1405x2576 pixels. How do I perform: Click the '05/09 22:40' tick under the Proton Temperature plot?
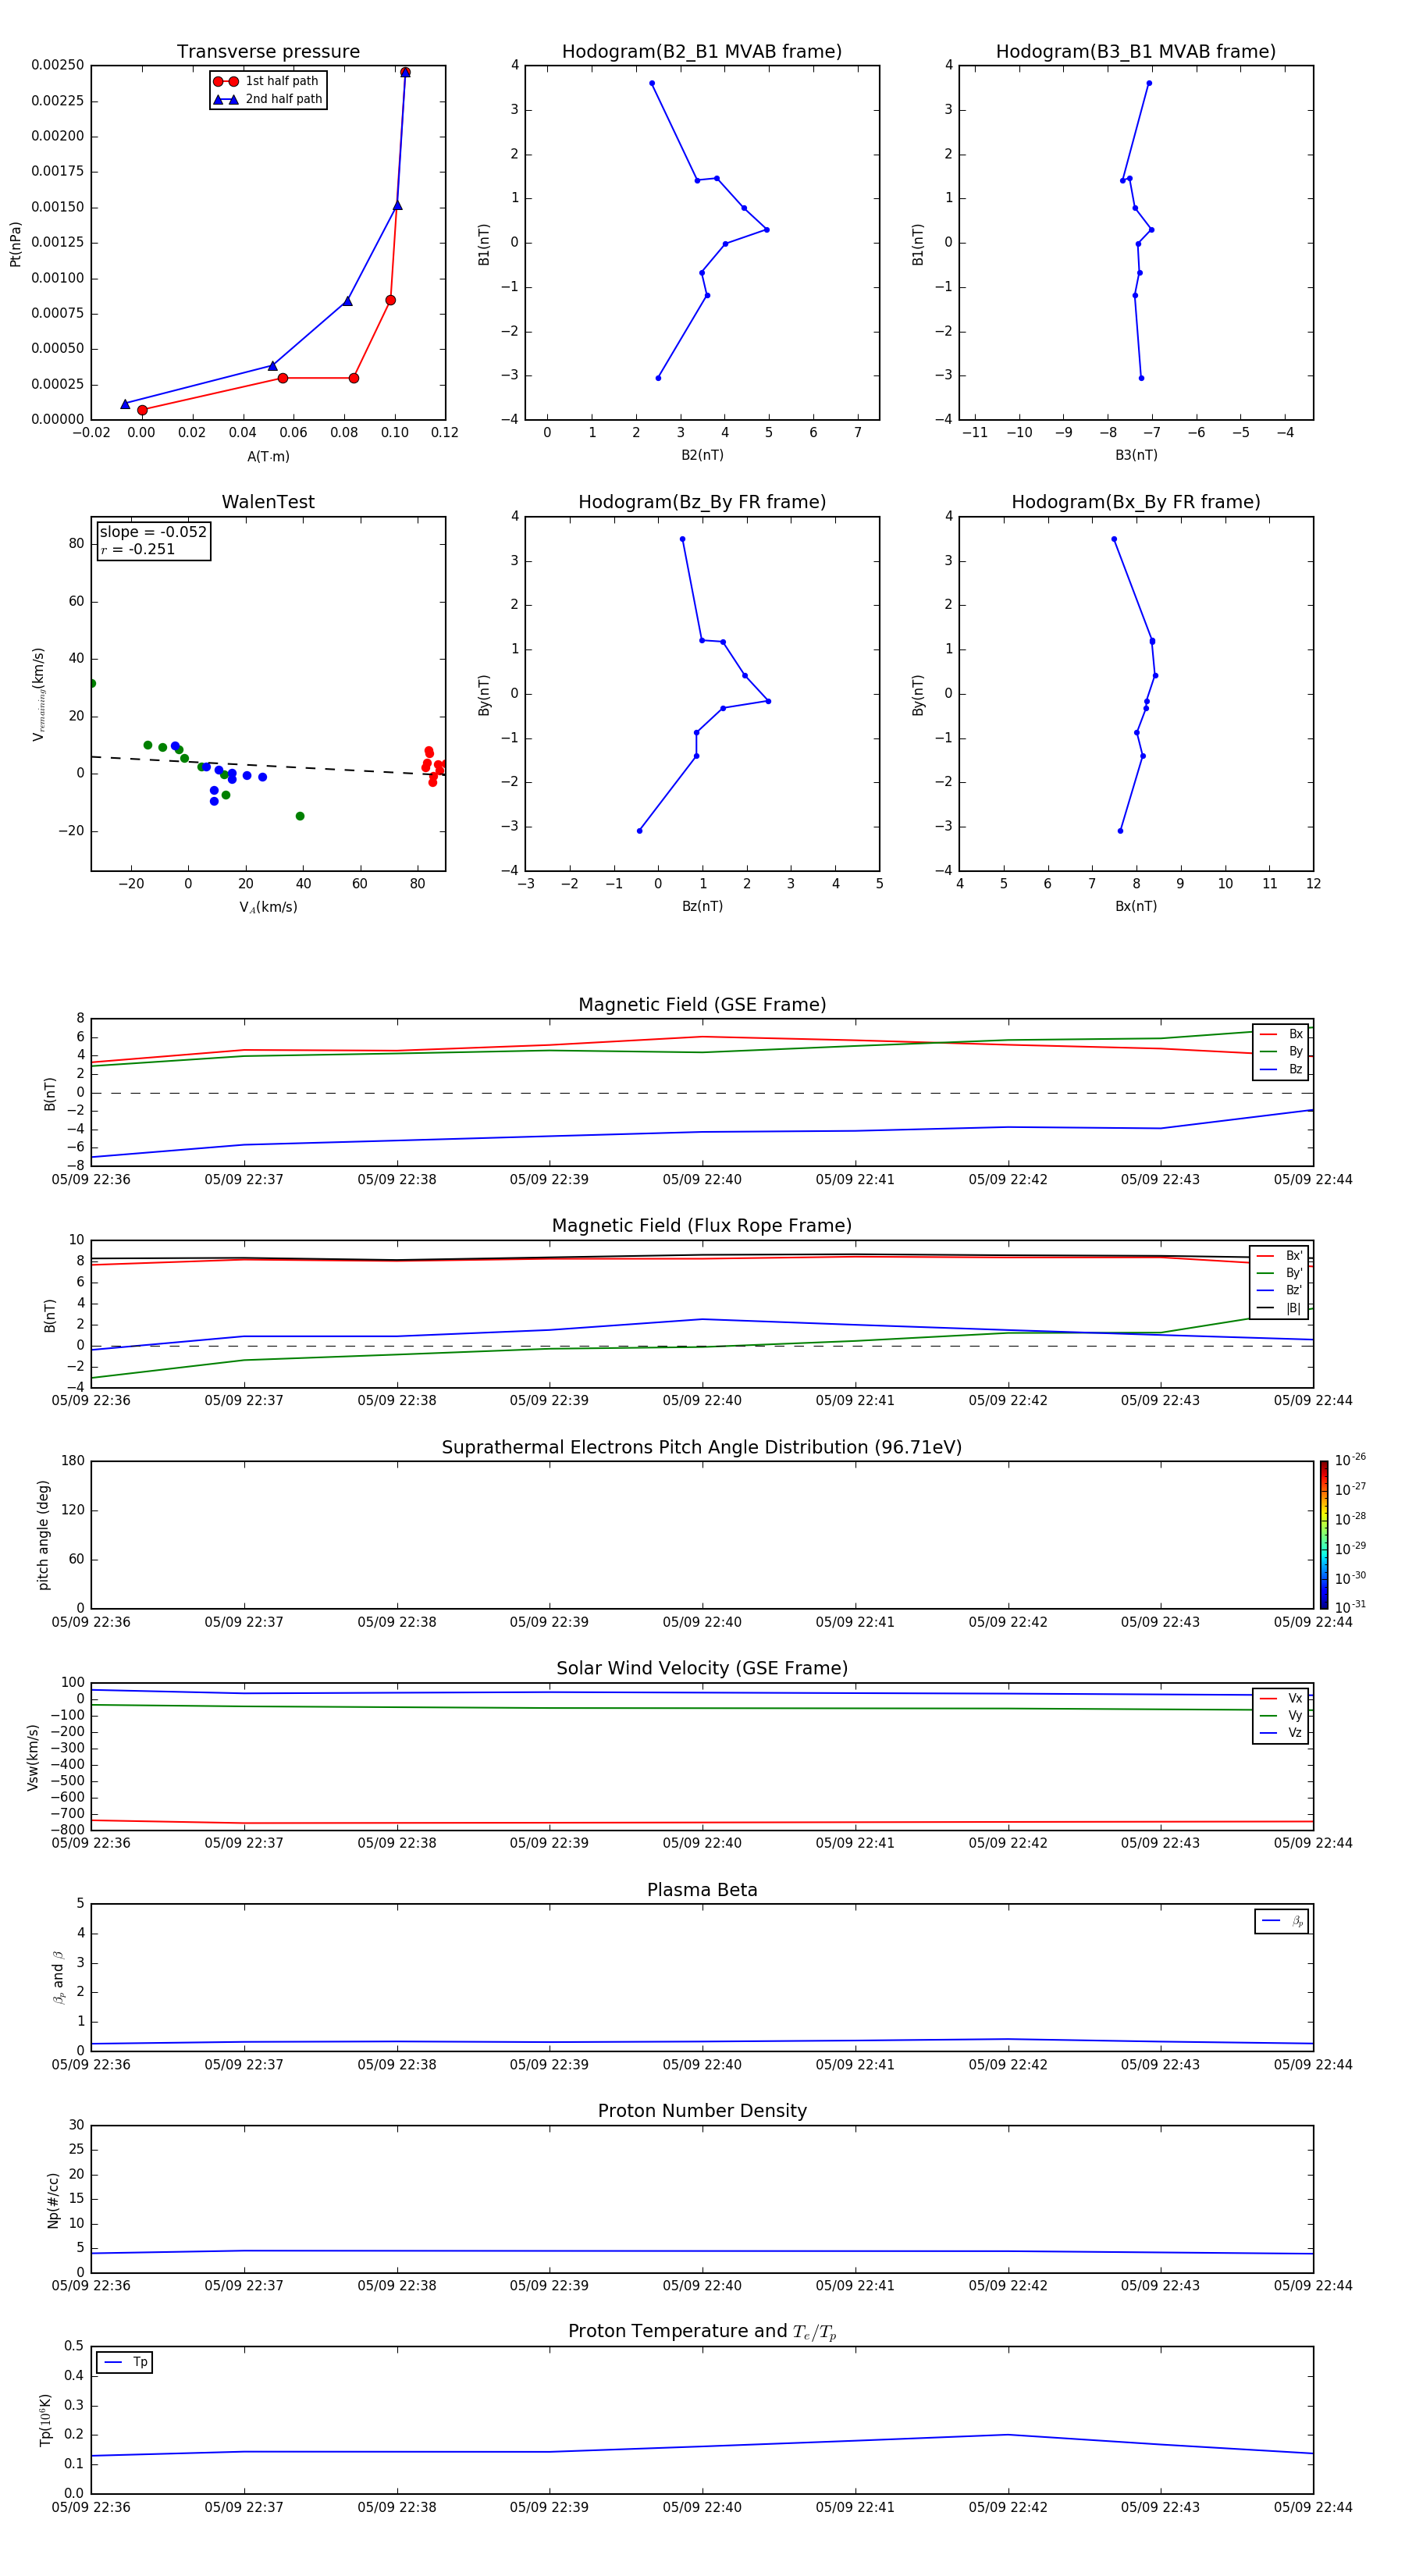coord(702,2507)
